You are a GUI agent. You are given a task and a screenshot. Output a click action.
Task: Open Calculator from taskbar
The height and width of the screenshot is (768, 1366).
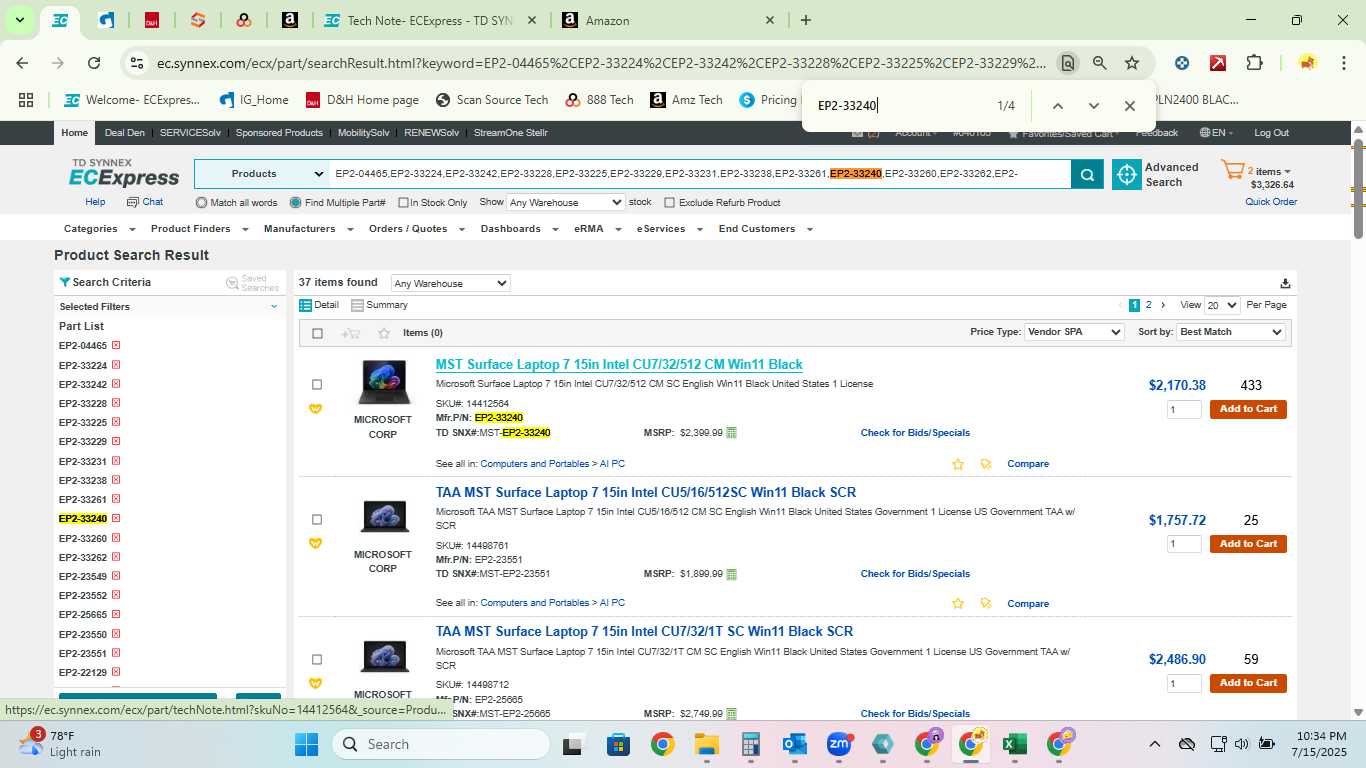tap(751, 744)
